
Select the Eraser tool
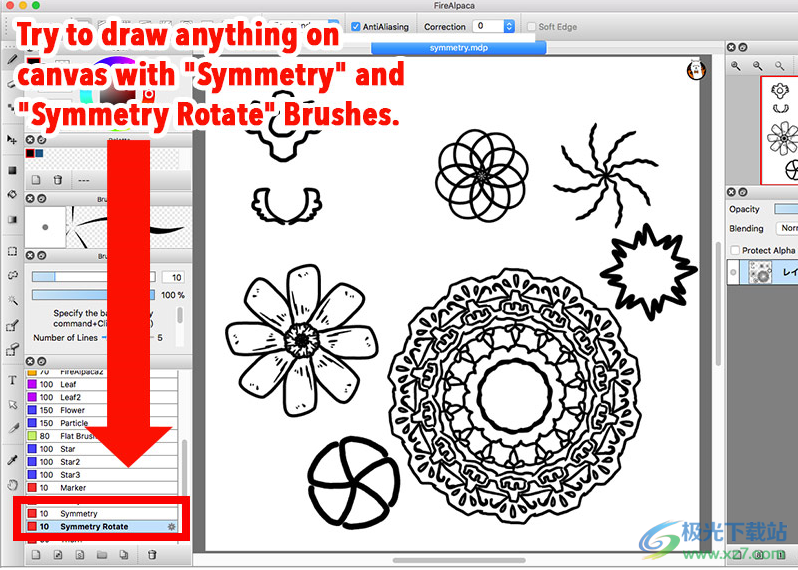point(12,83)
